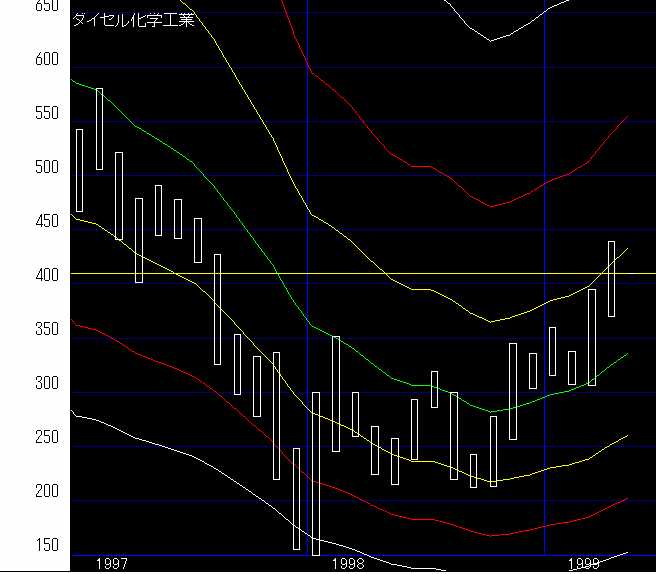Select the 1998 year label on the time axis
This screenshot has width=656, height=574.
coord(349,564)
